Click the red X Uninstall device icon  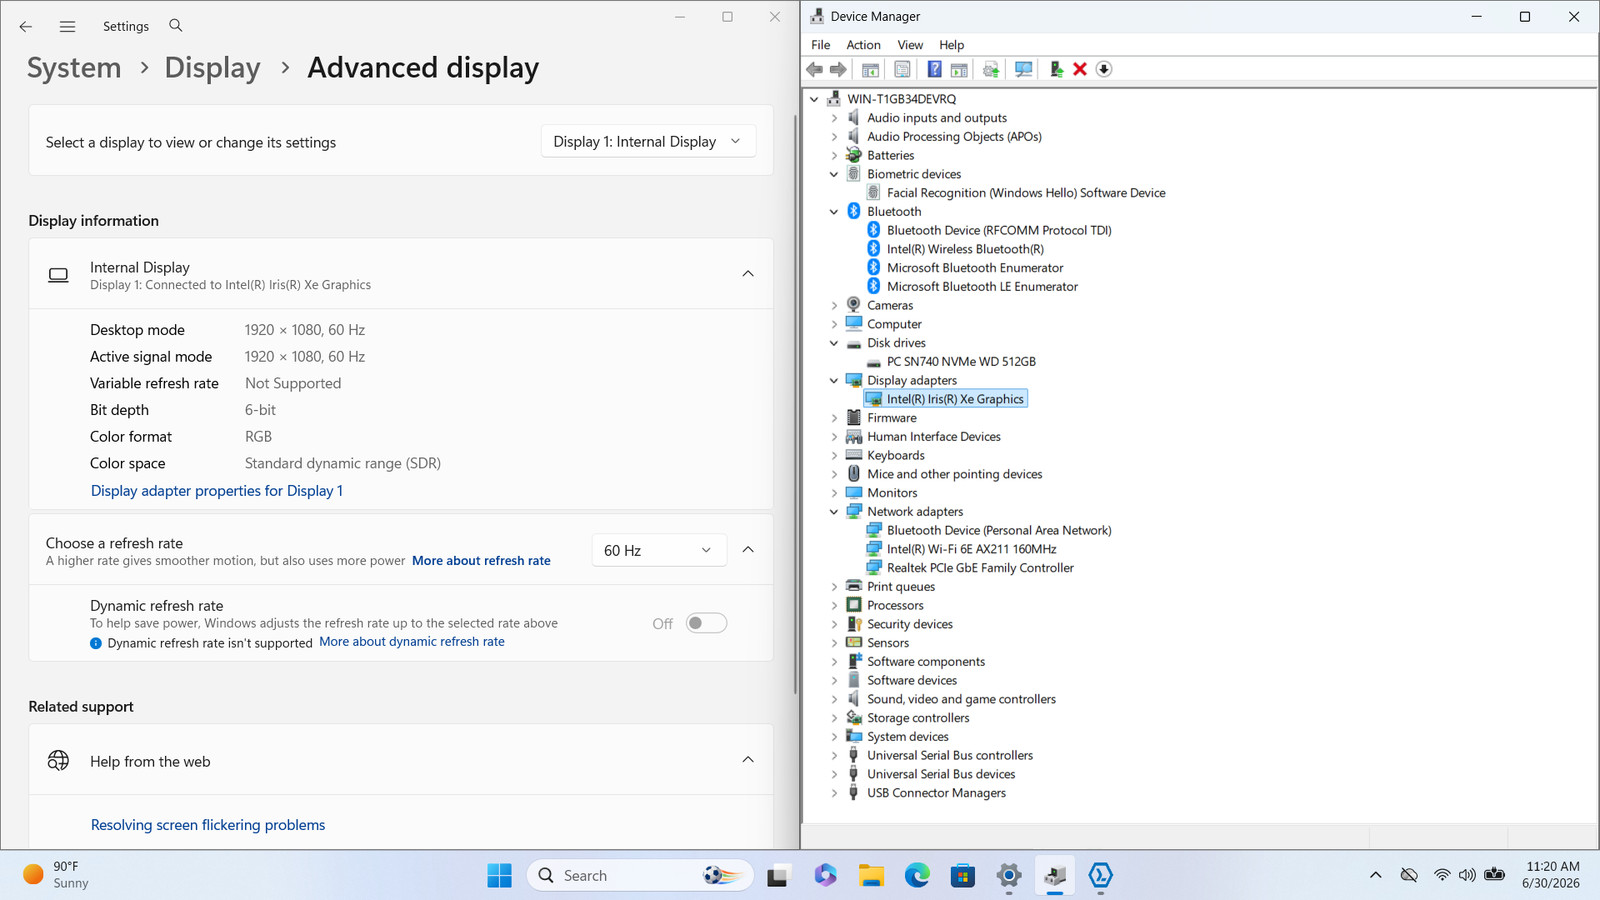tap(1080, 69)
